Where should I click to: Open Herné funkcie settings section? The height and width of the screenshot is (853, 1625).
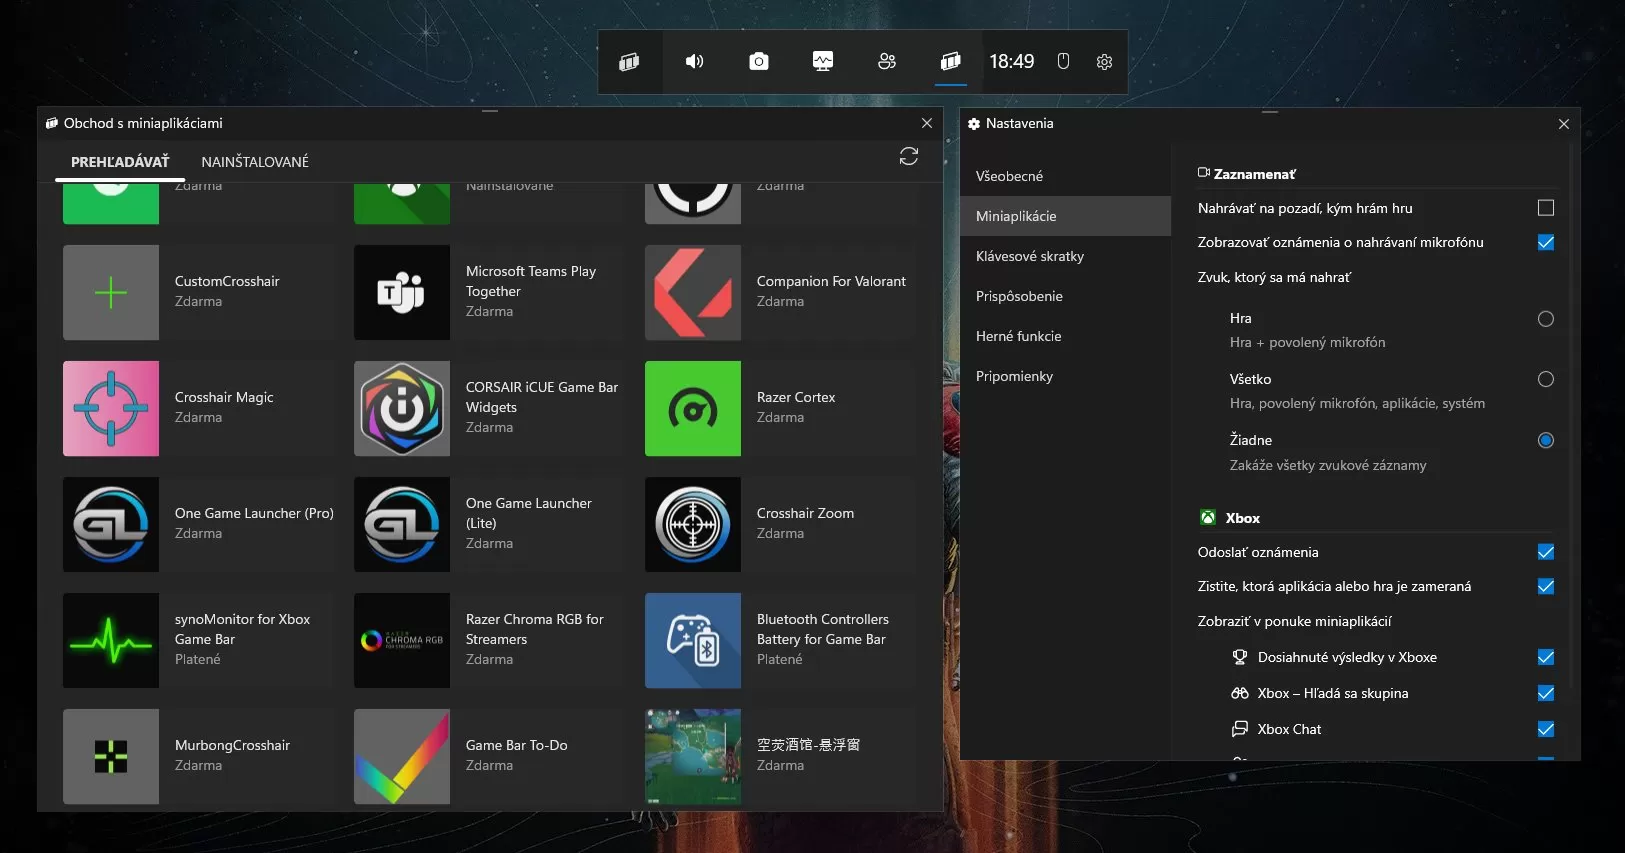click(x=1066, y=336)
